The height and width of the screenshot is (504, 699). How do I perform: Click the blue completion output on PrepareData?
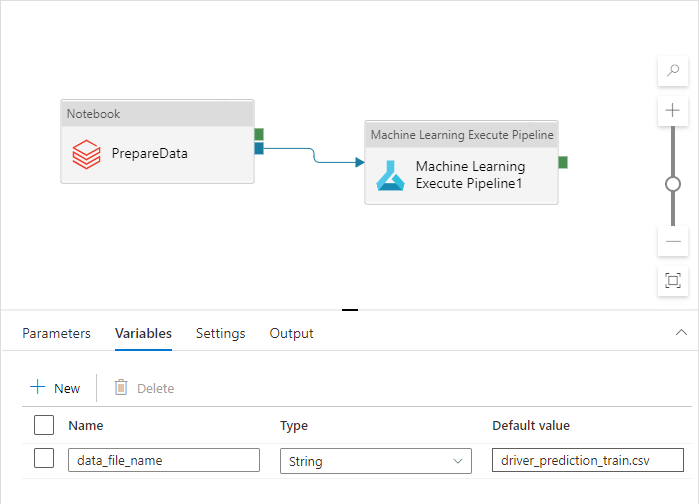pyautogui.click(x=259, y=148)
